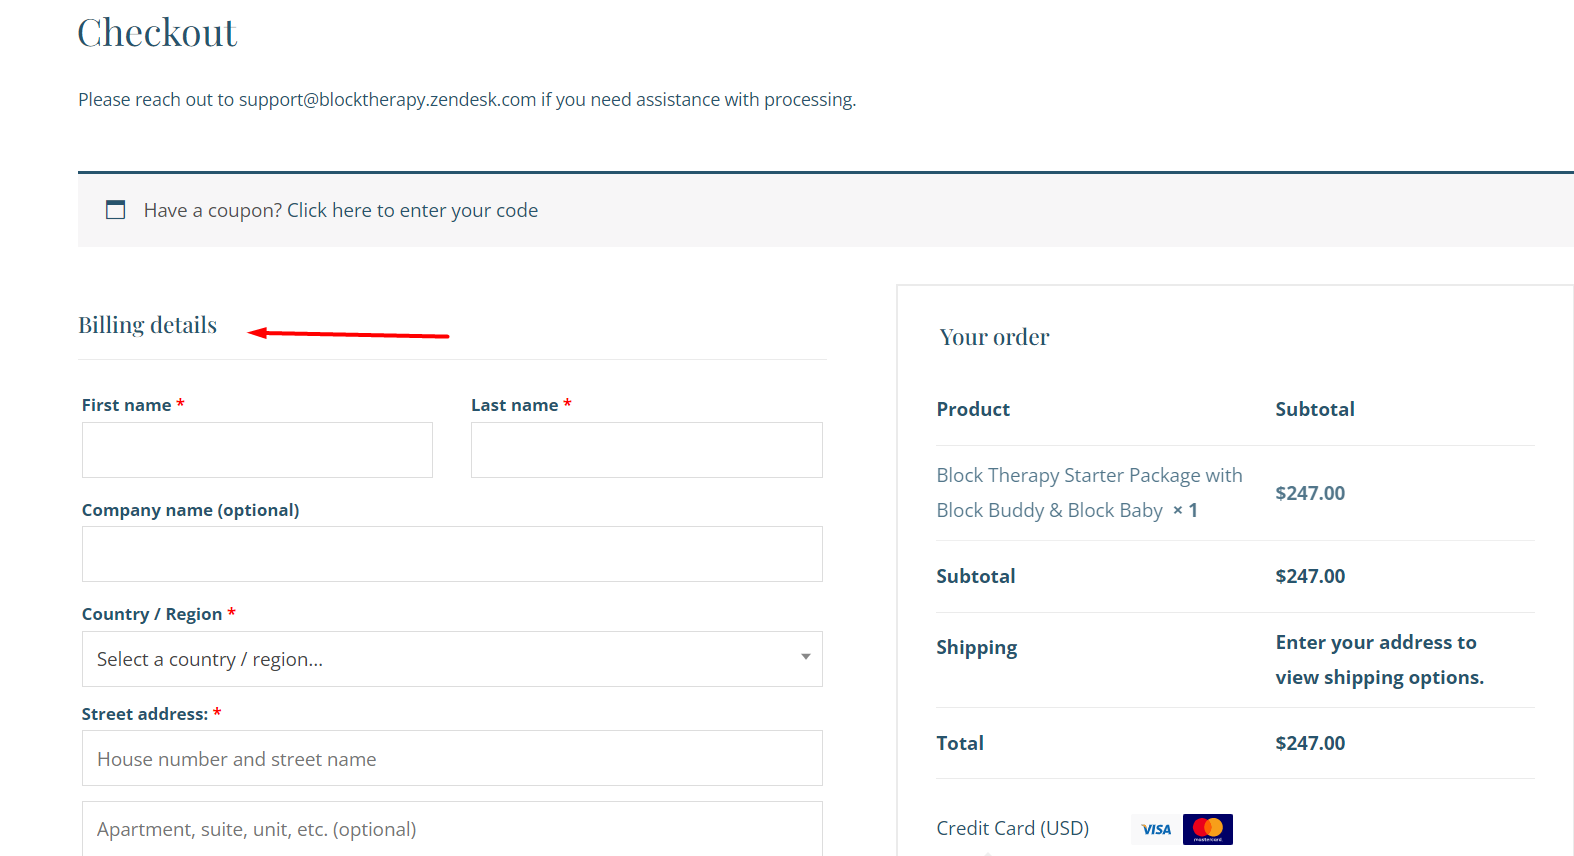Open the Country / Region dropdown arrow
This screenshot has height=856, width=1574.
pyautogui.click(x=805, y=658)
